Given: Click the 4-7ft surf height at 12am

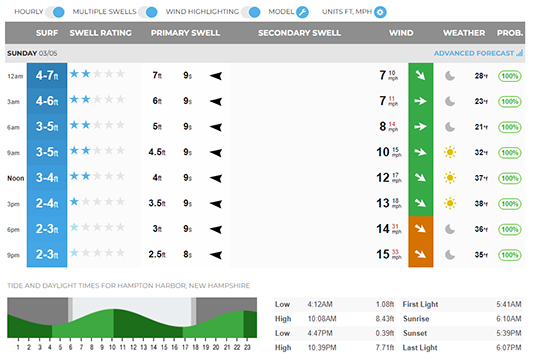Looking at the screenshot, I should [47, 75].
